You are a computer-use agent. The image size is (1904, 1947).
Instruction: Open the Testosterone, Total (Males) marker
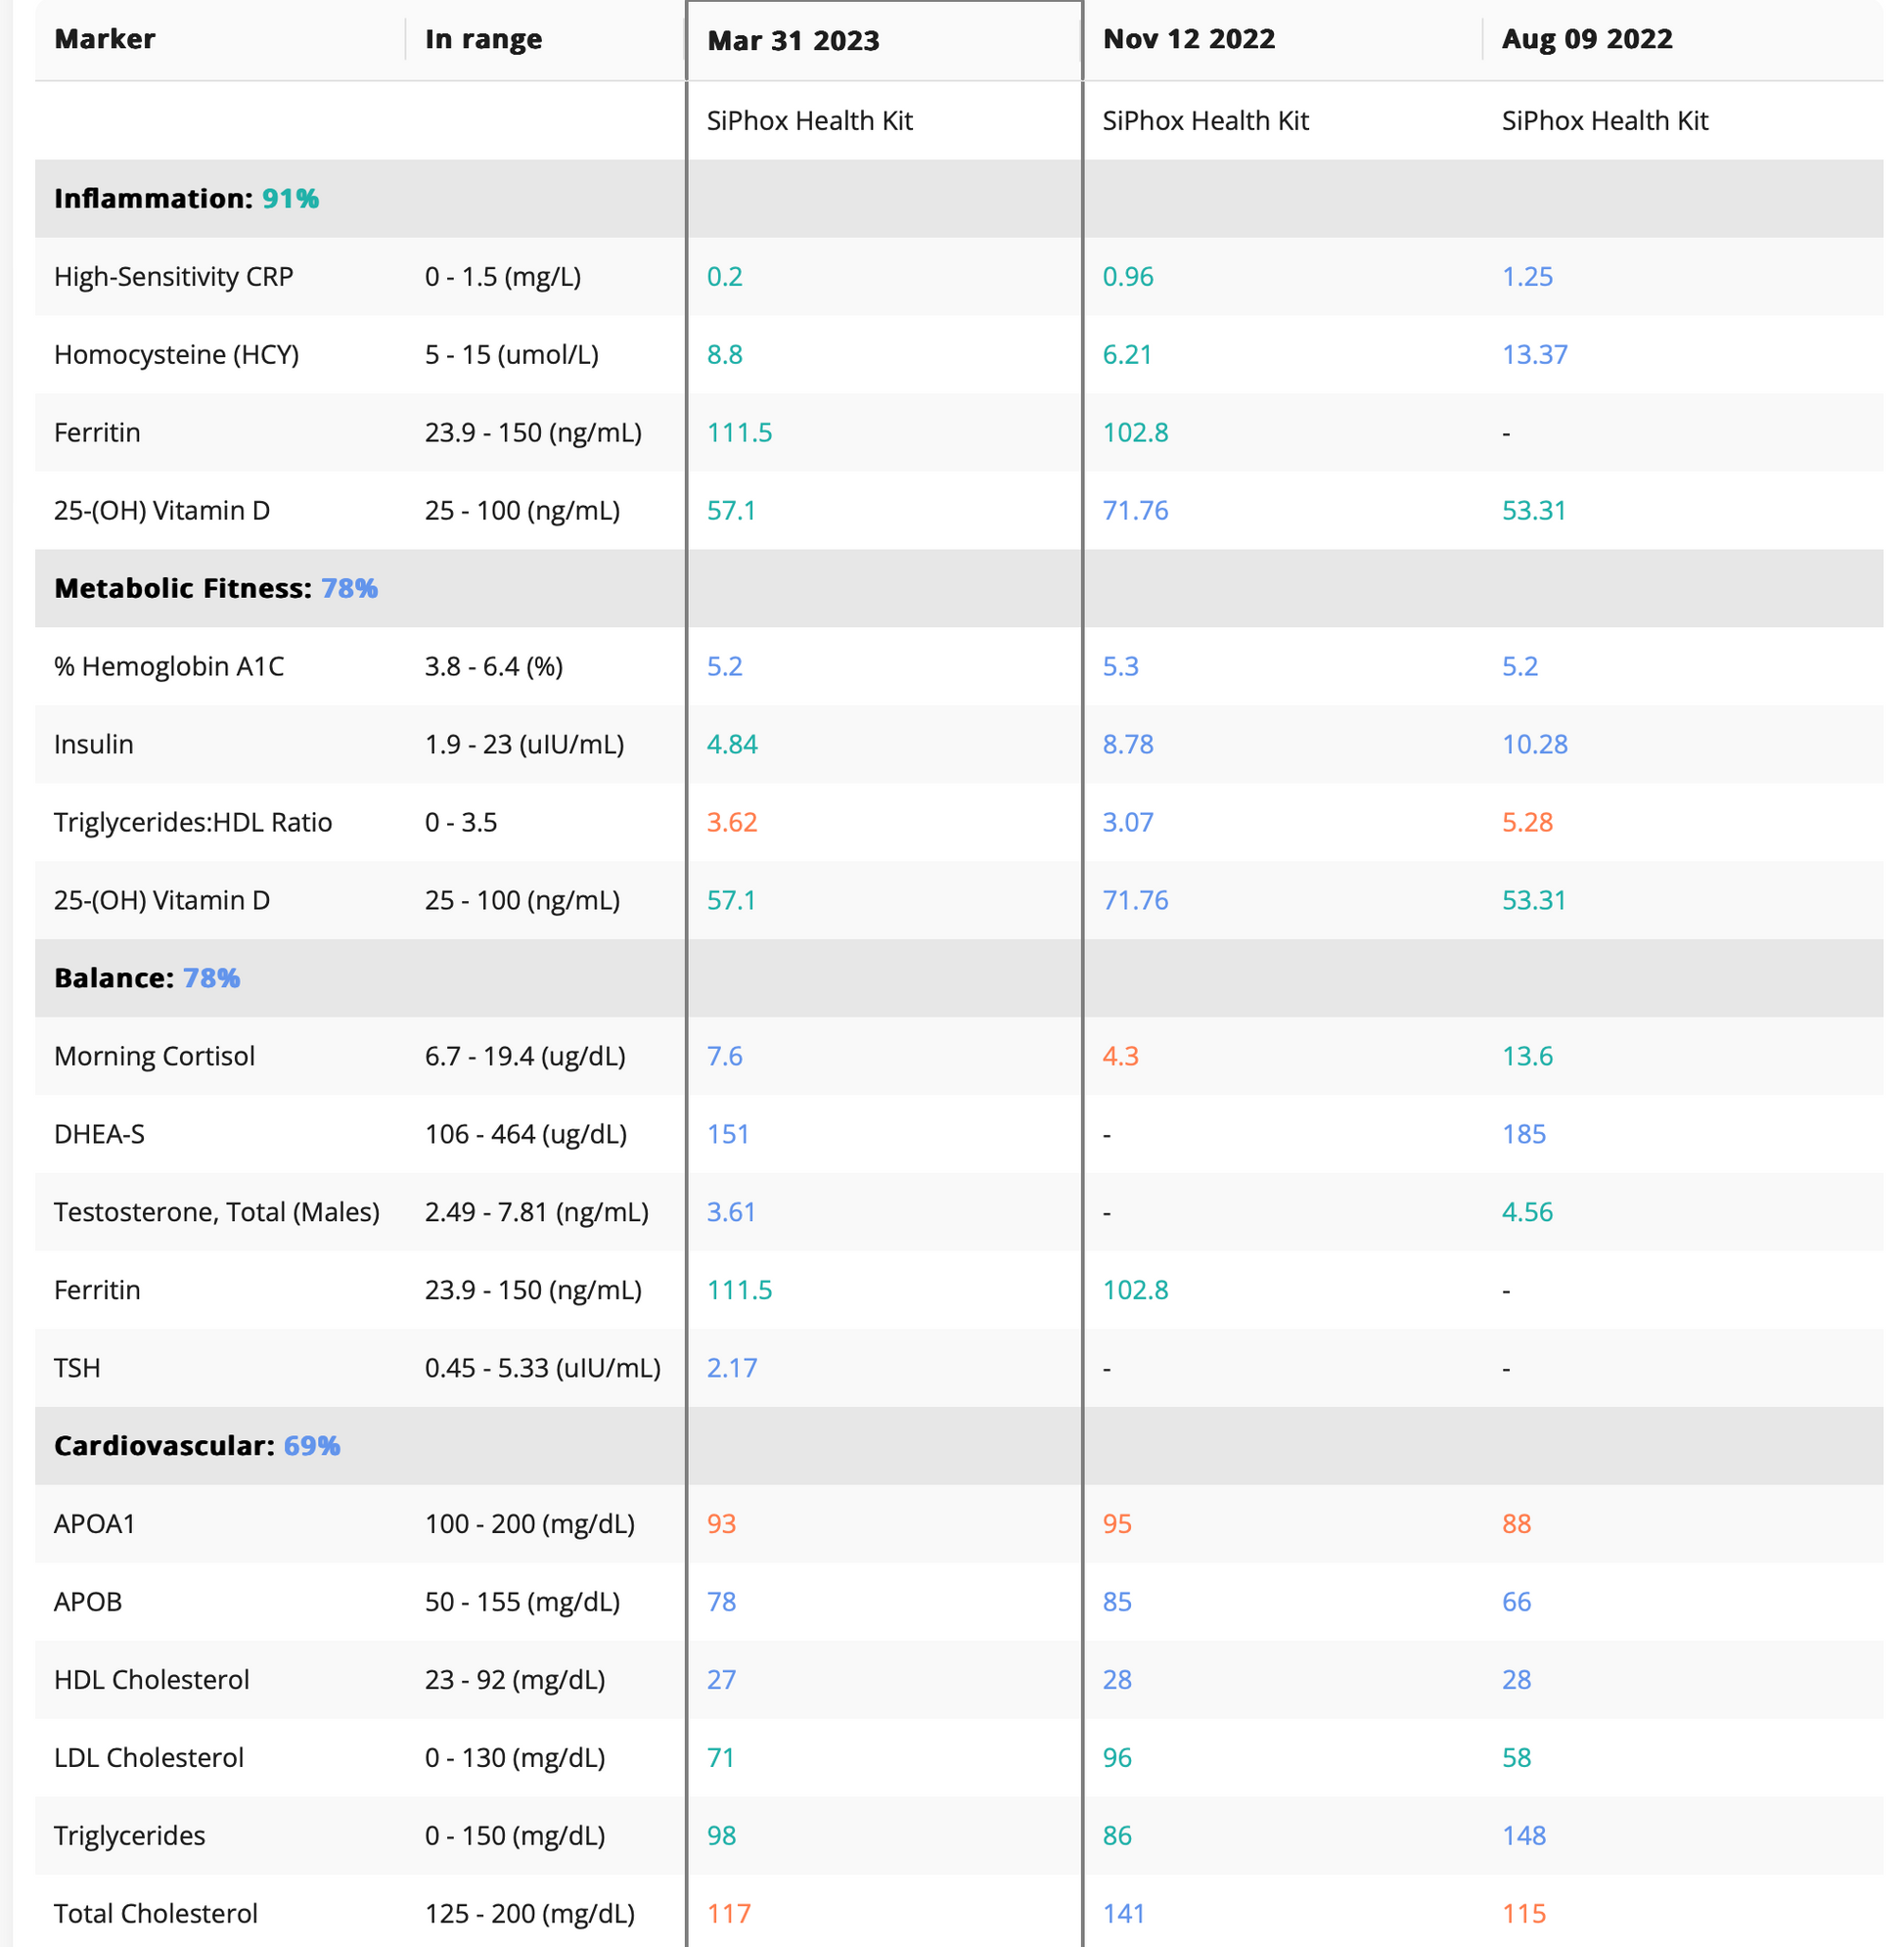[216, 1213]
